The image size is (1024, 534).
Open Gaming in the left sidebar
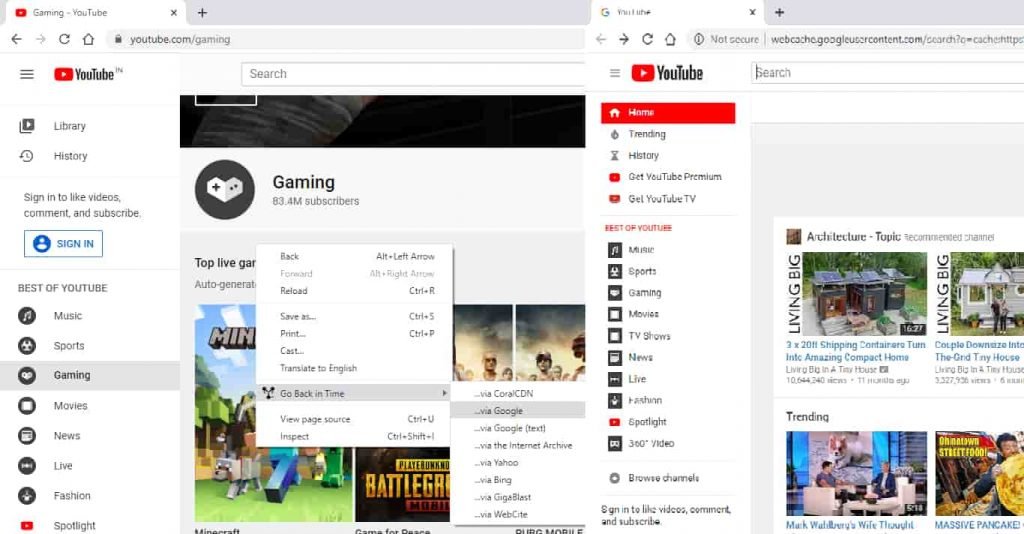[89, 375]
